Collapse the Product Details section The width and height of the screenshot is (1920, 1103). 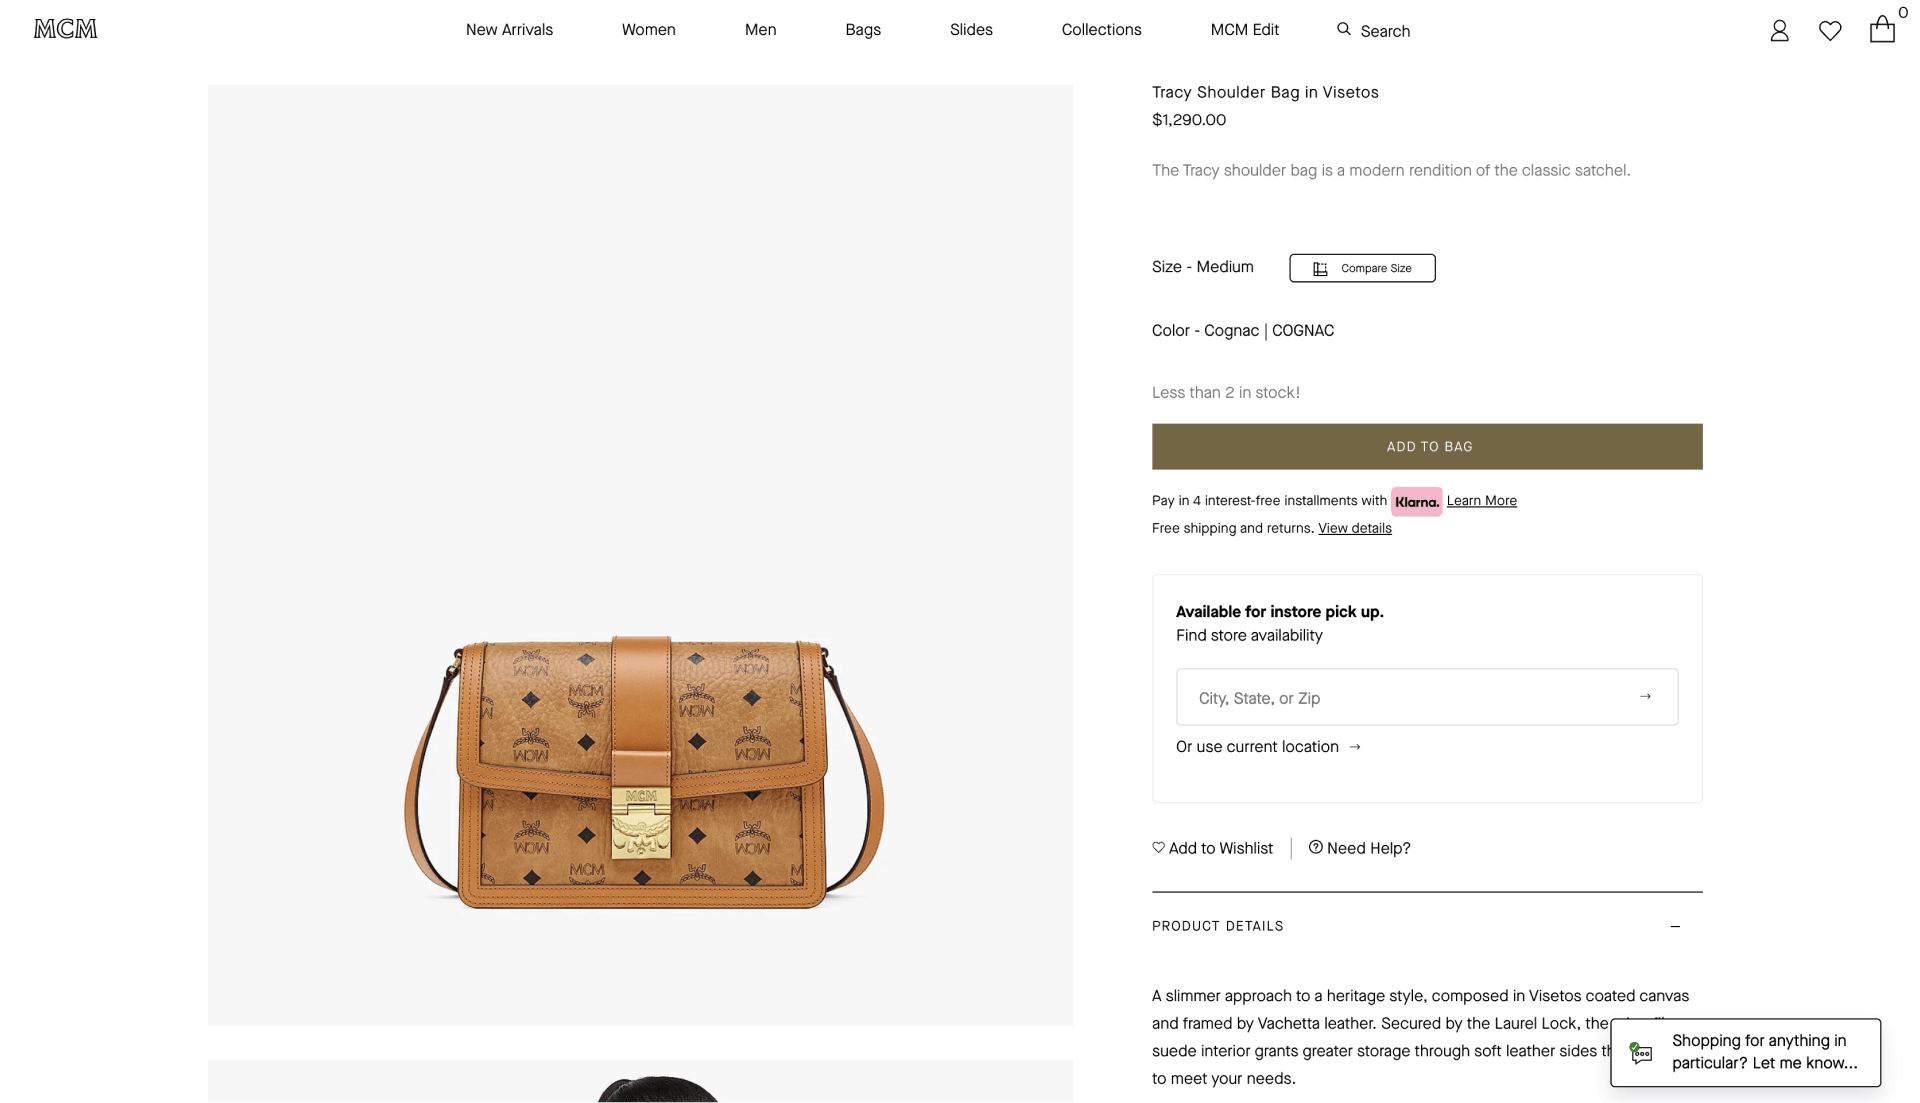(x=1675, y=926)
